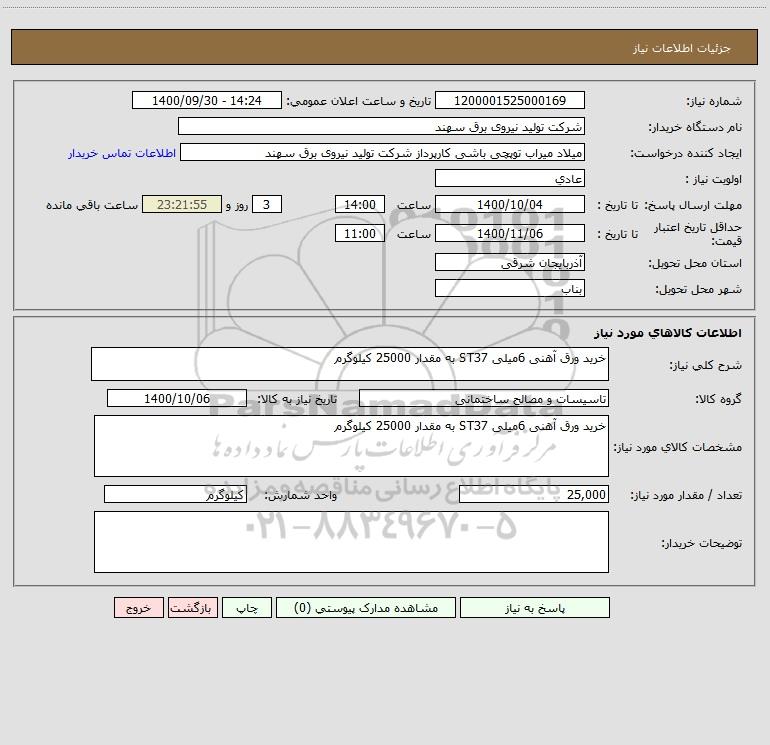Select the اولویت نیاز priority field
Viewport: 770px width, 745px height.
click(x=510, y=178)
